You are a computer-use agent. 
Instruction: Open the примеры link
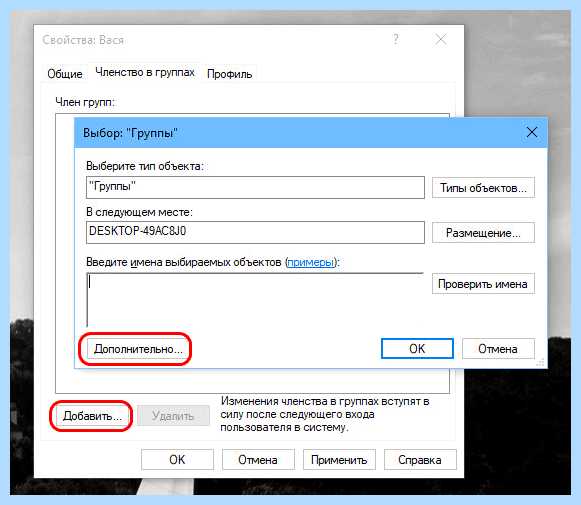(x=311, y=262)
